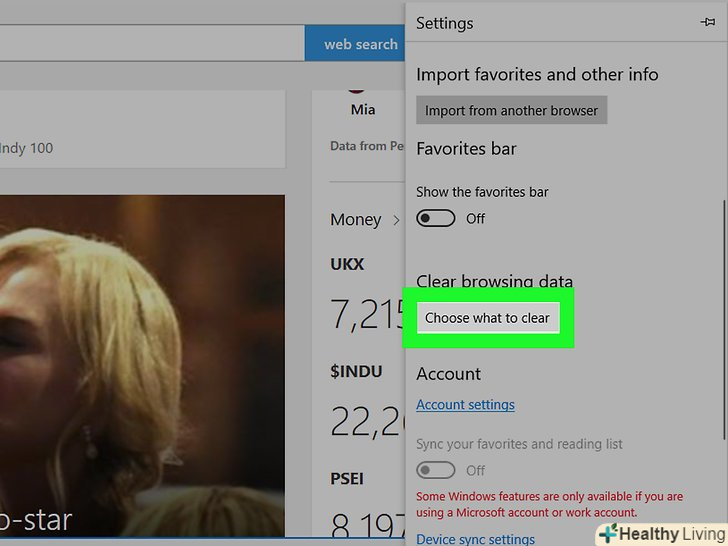Open Choose what to clear

[488, 318]
